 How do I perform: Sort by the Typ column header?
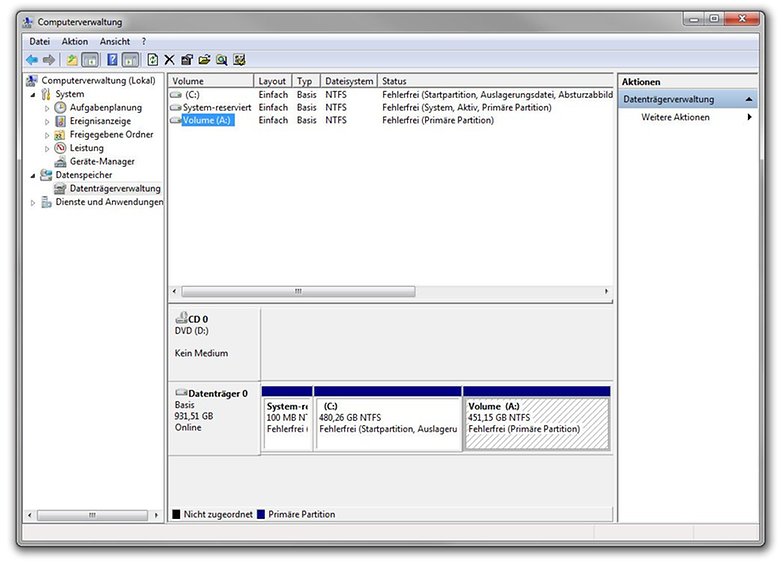click(x=306, y=81)
